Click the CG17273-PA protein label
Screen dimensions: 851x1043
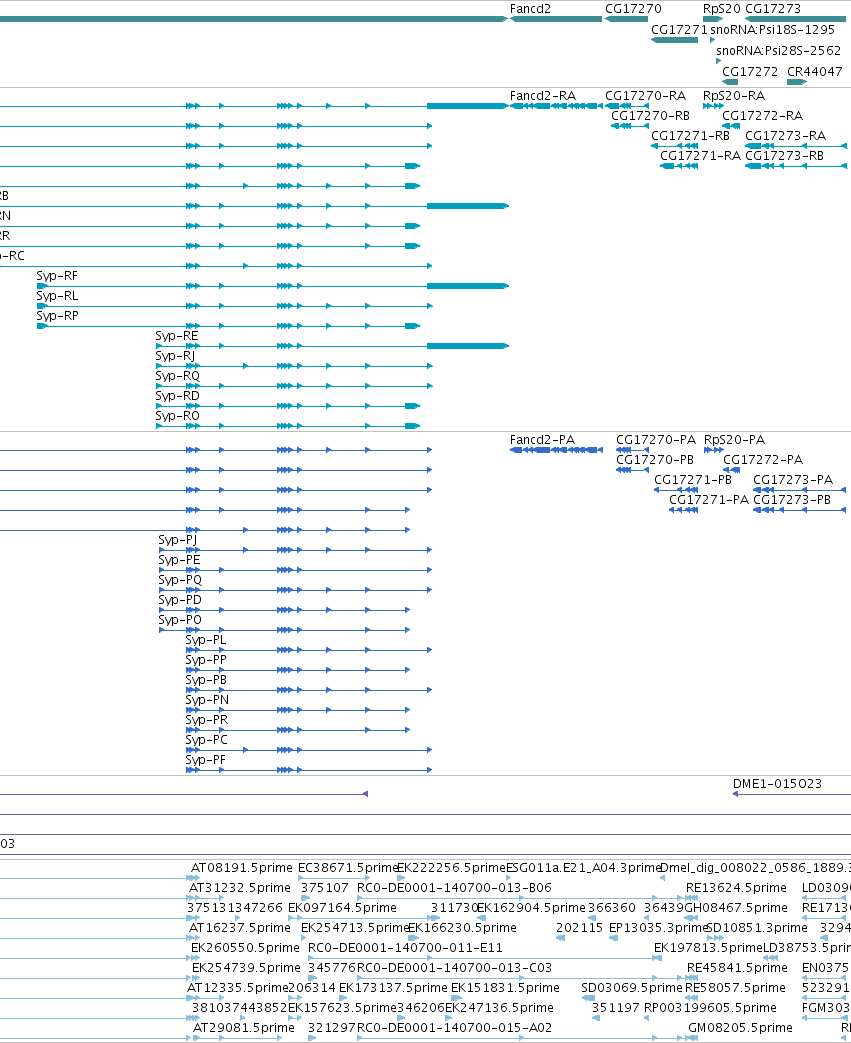[792, 480]
